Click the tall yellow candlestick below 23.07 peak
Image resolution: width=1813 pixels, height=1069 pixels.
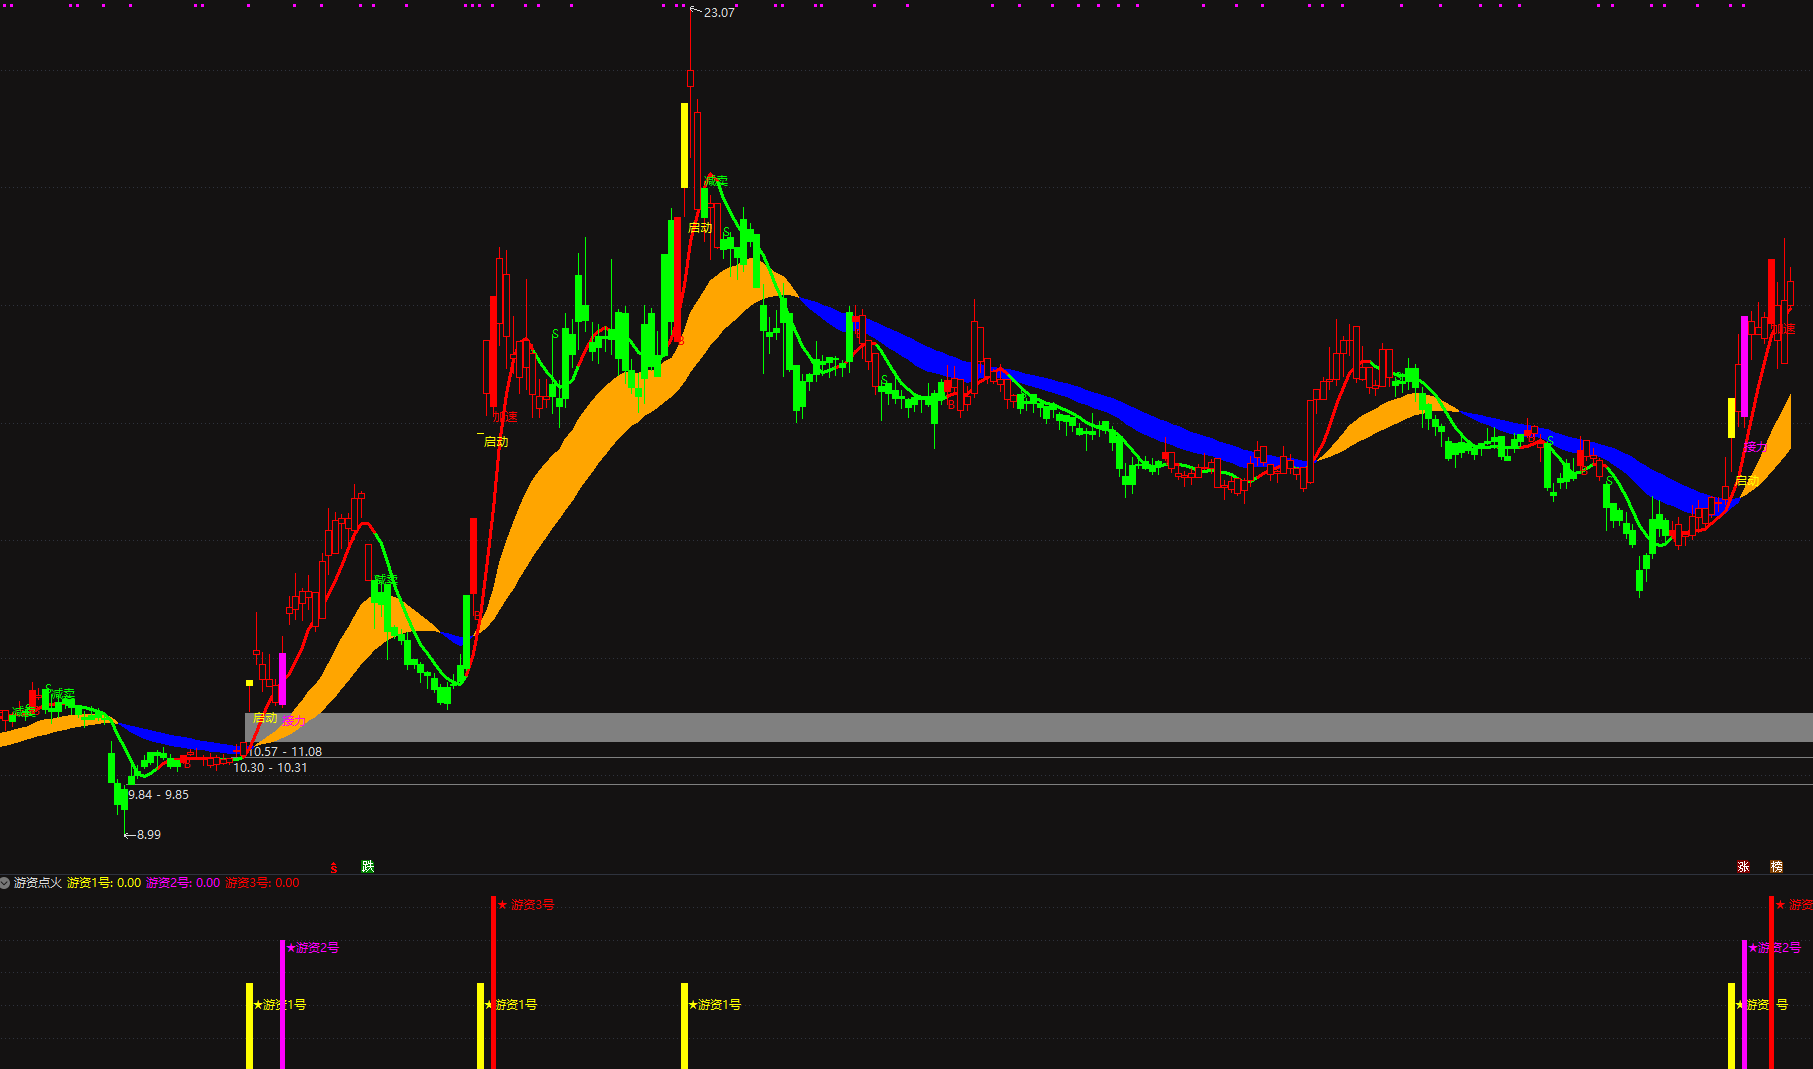point(684,145)
